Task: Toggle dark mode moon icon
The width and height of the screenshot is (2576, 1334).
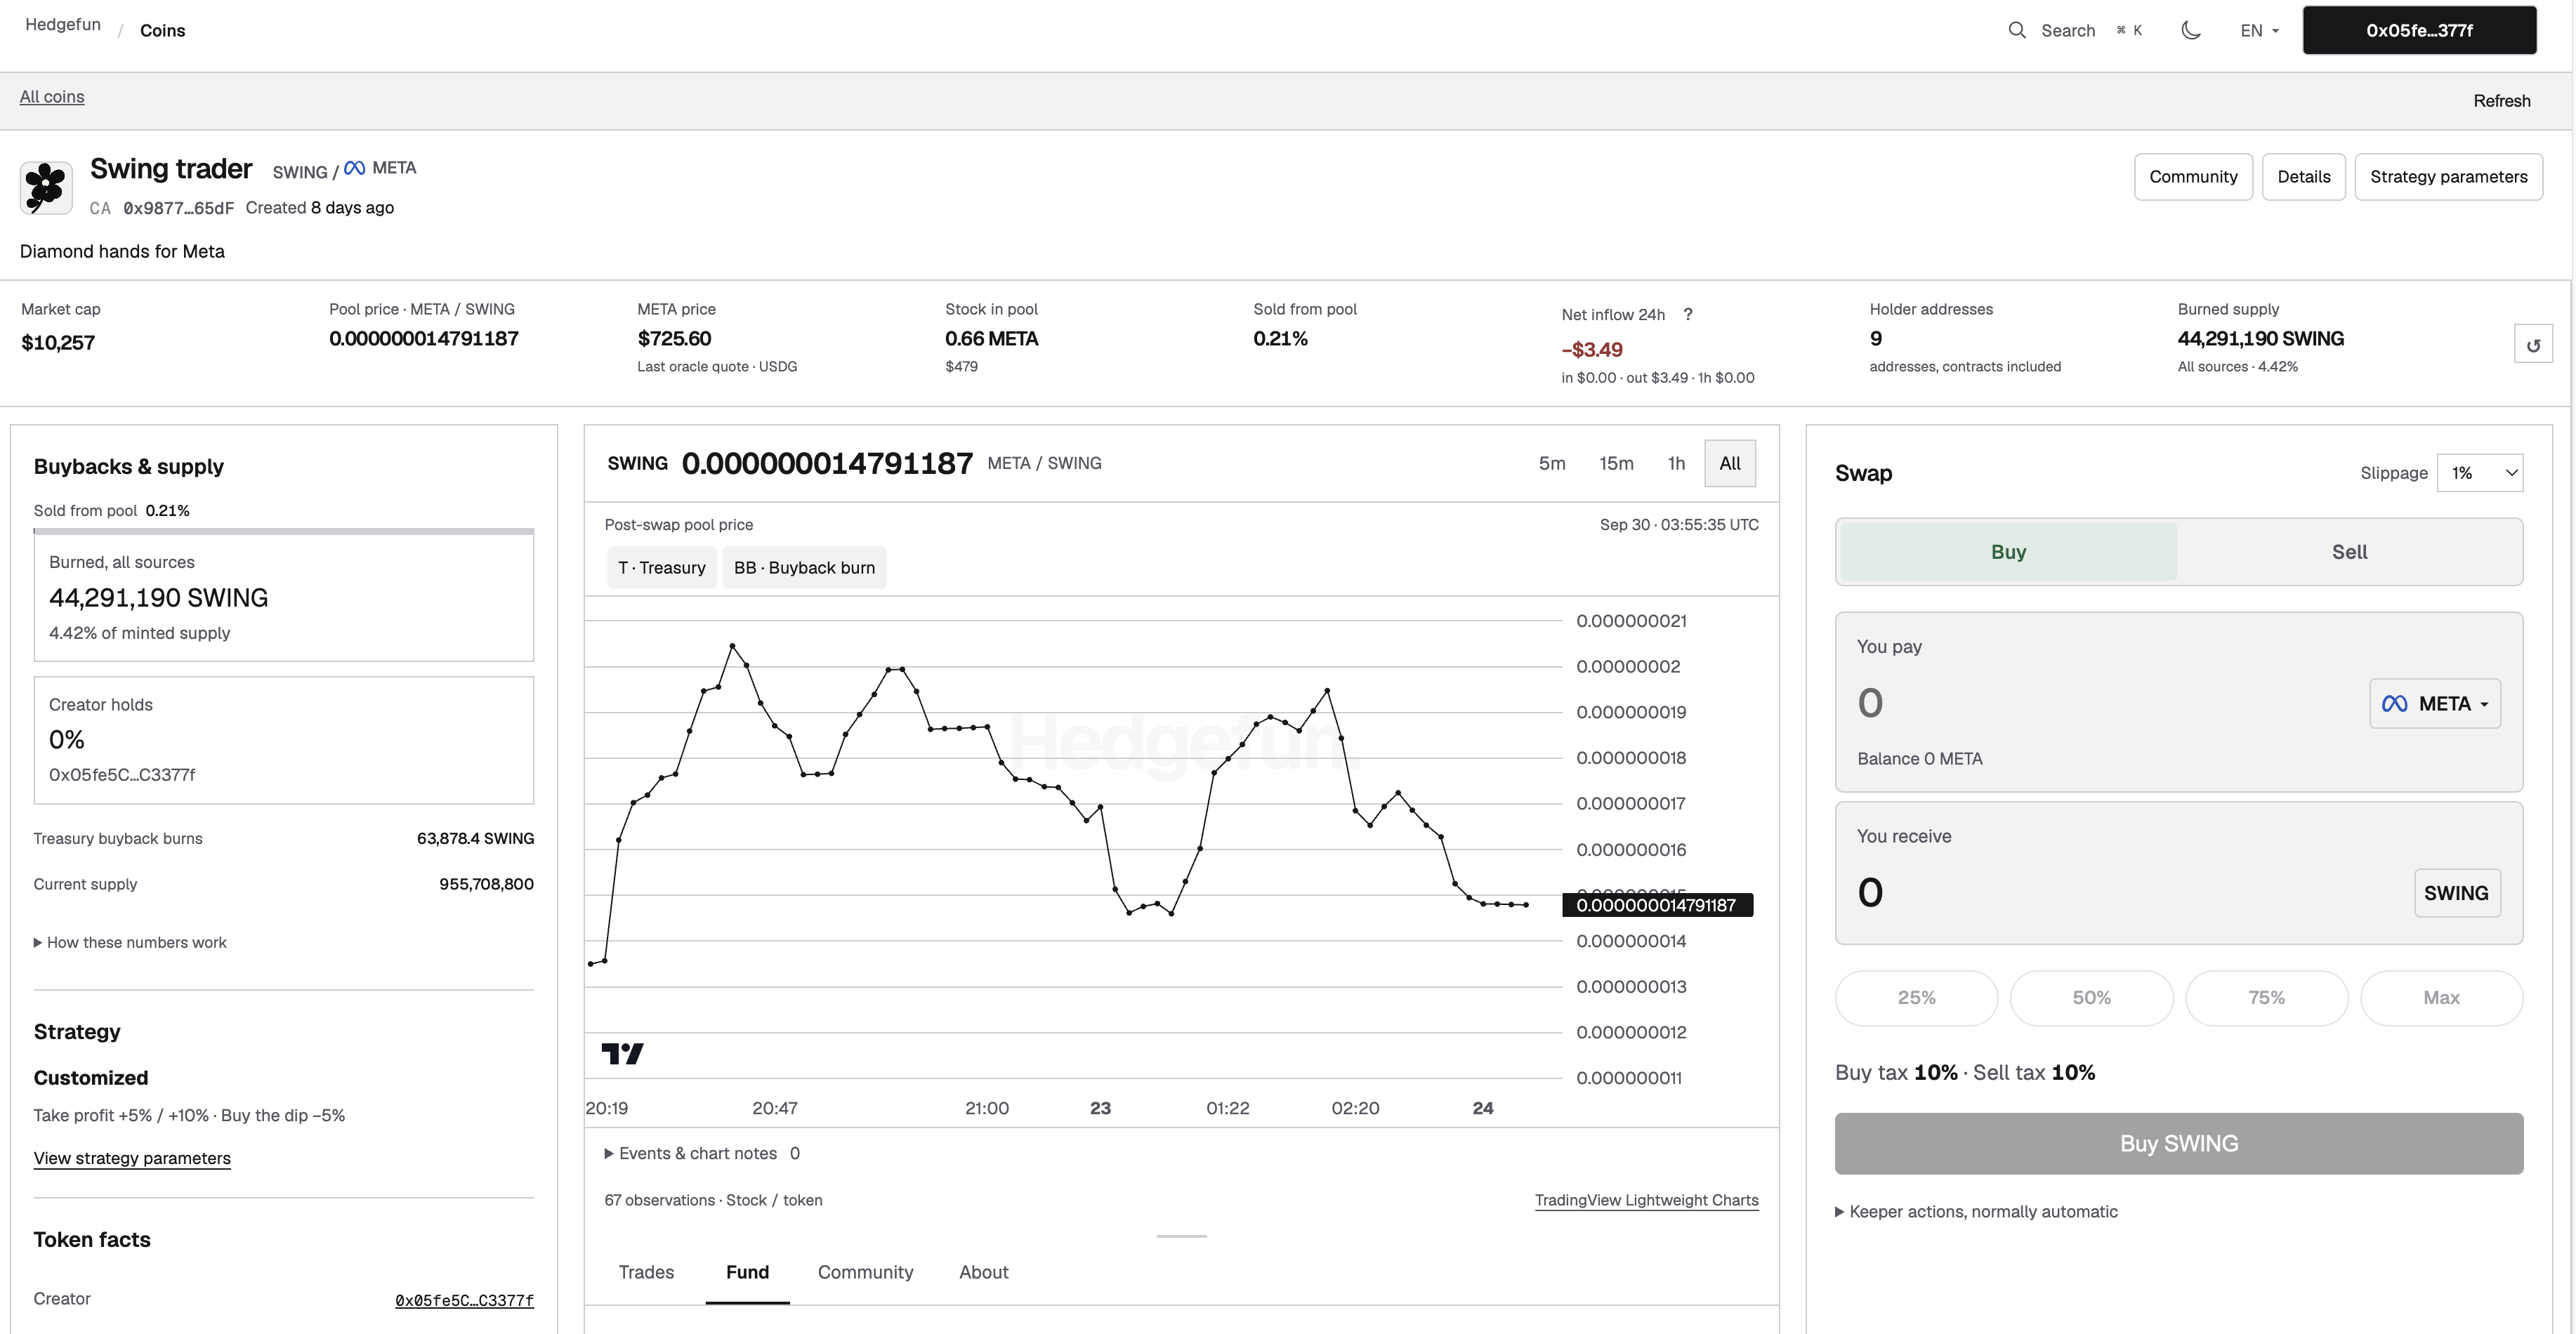Action: tap(2190, 30)
